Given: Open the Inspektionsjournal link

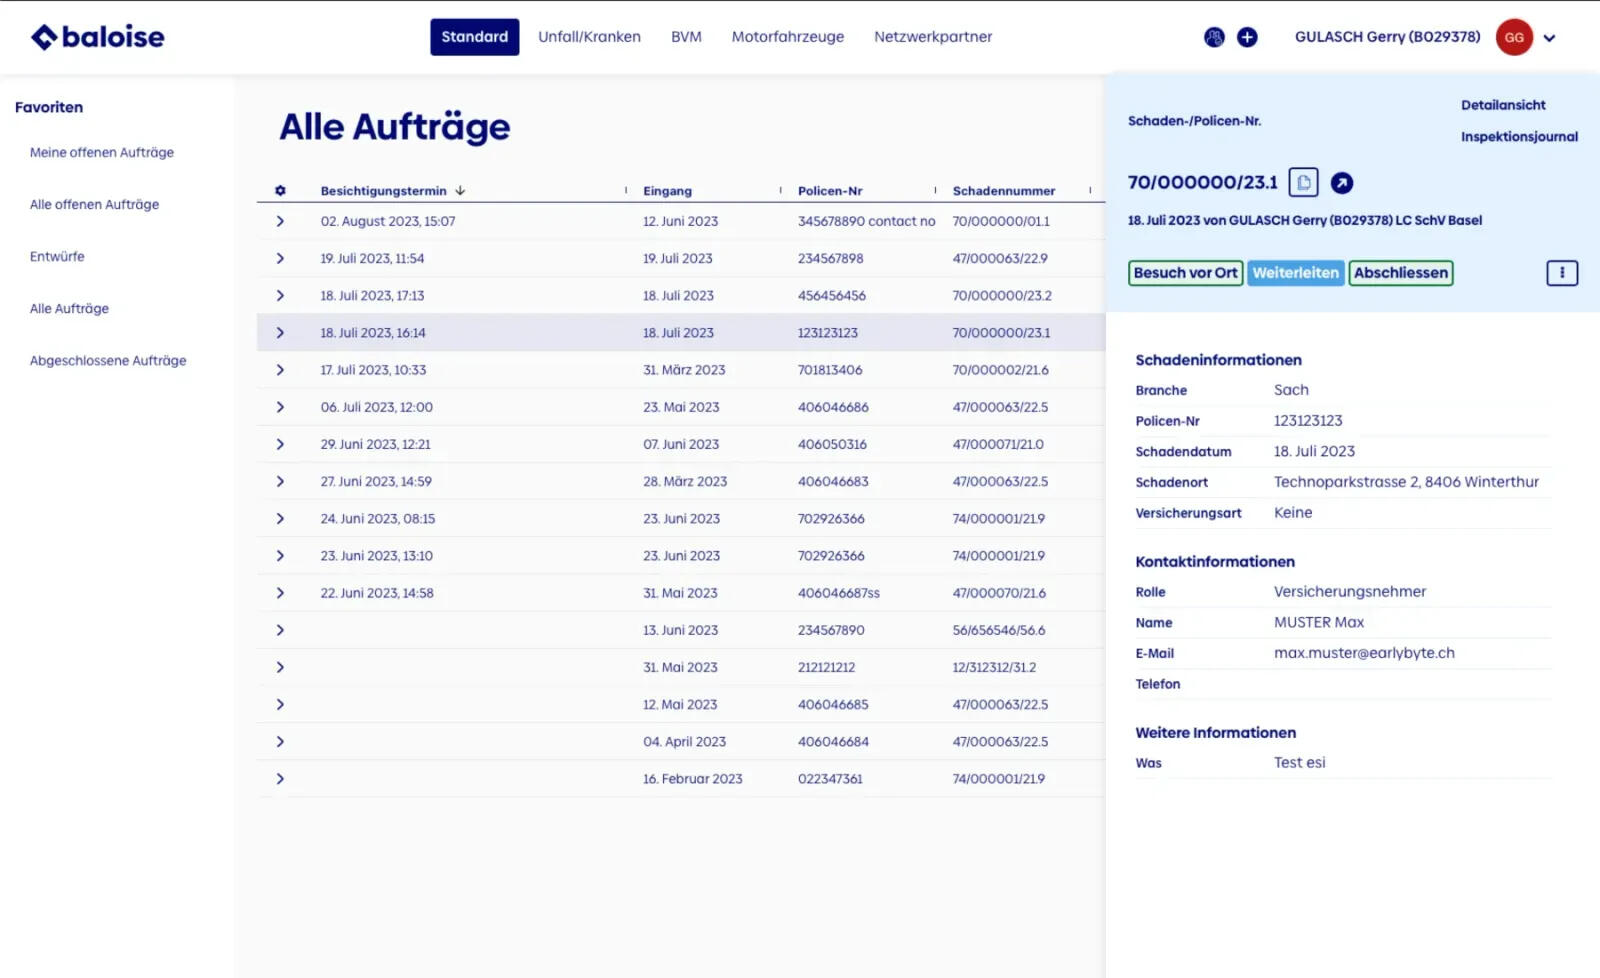Looking at the screenshot, I should [x=1518, y=137].
